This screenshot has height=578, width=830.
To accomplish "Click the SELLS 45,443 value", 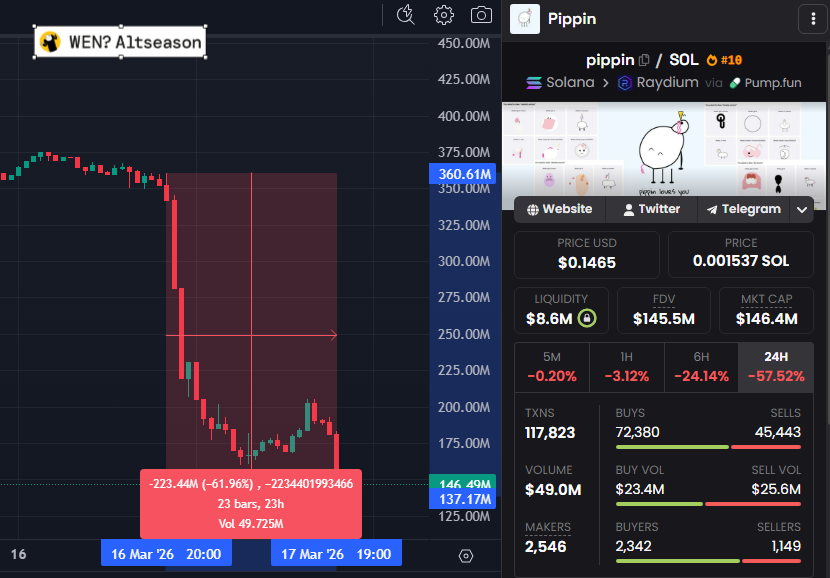I will click(778, 432).
